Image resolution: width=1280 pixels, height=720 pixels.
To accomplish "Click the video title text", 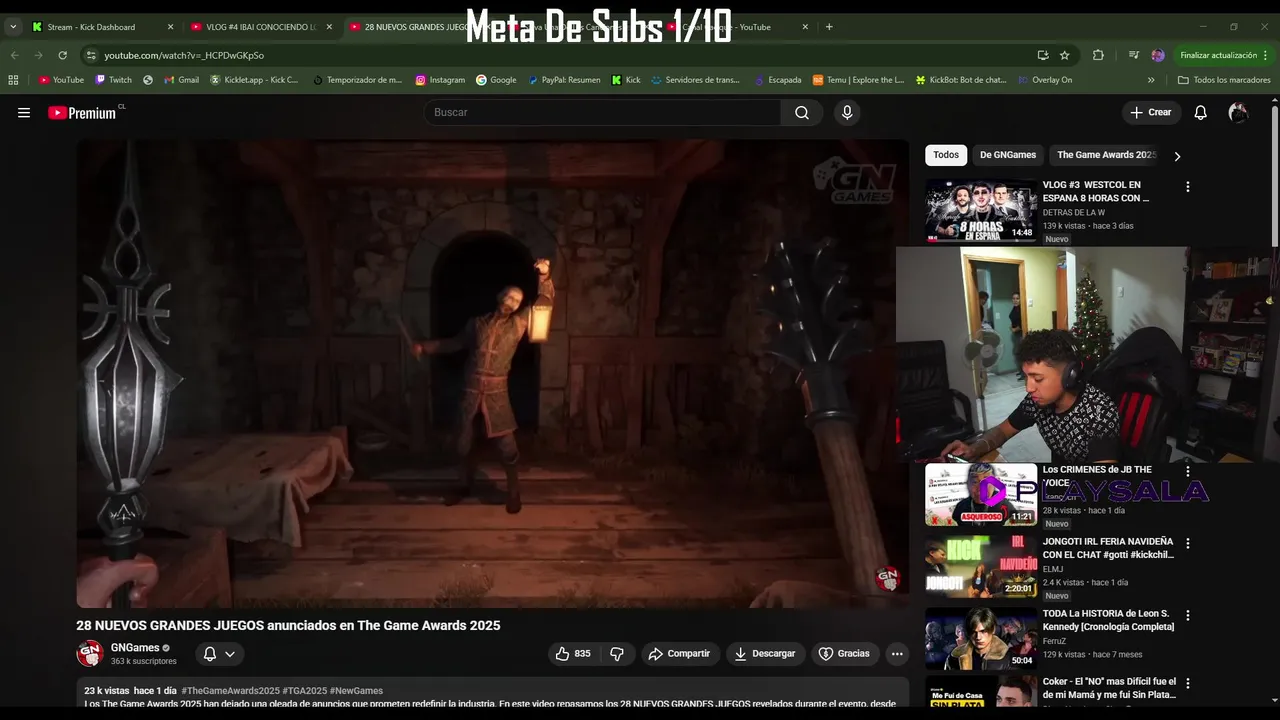I will tap(288, 626).
